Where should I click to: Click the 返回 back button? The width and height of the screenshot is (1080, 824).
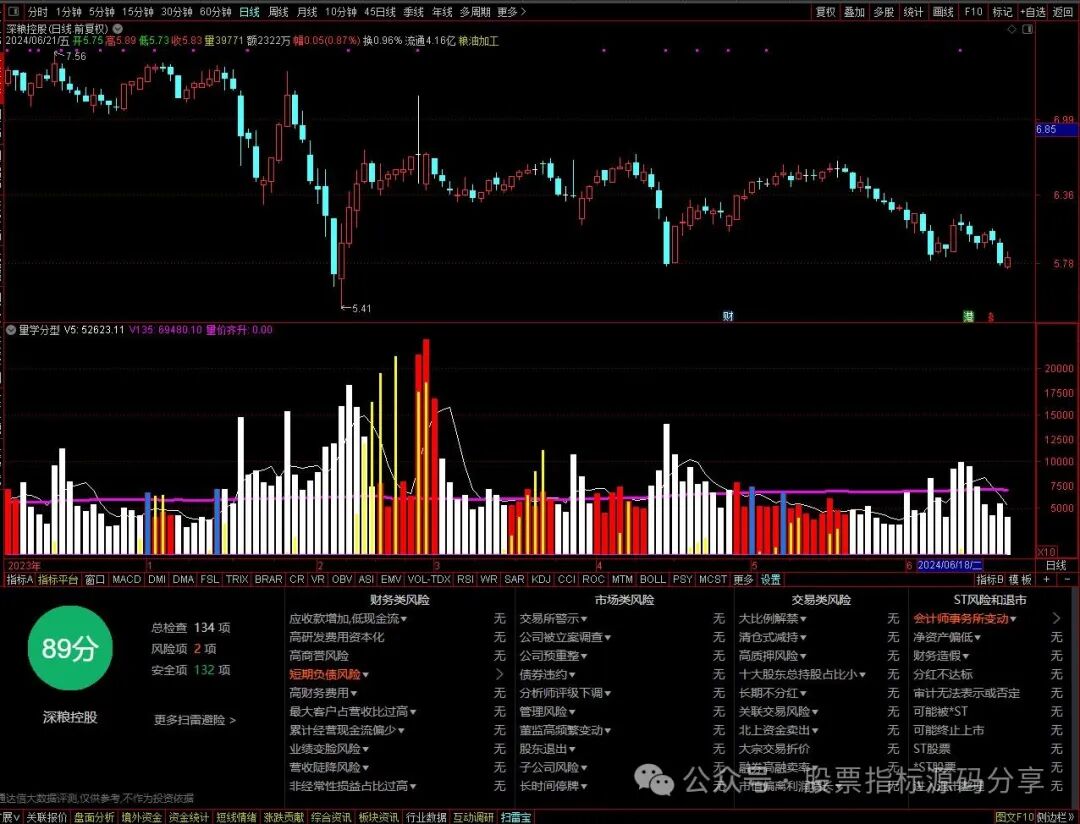click(1063, 12)
